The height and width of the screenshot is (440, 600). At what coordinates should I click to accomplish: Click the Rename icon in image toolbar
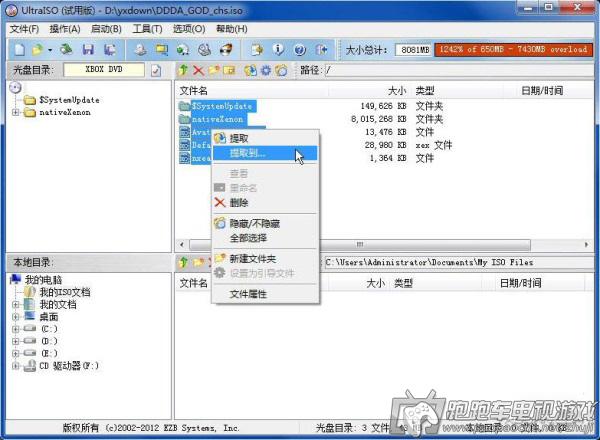[x=229, y=70]
